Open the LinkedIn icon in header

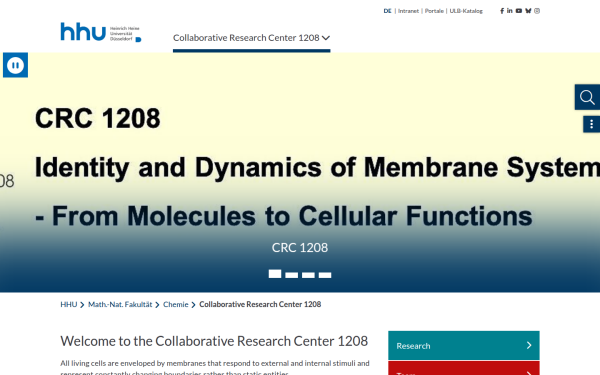510,11
